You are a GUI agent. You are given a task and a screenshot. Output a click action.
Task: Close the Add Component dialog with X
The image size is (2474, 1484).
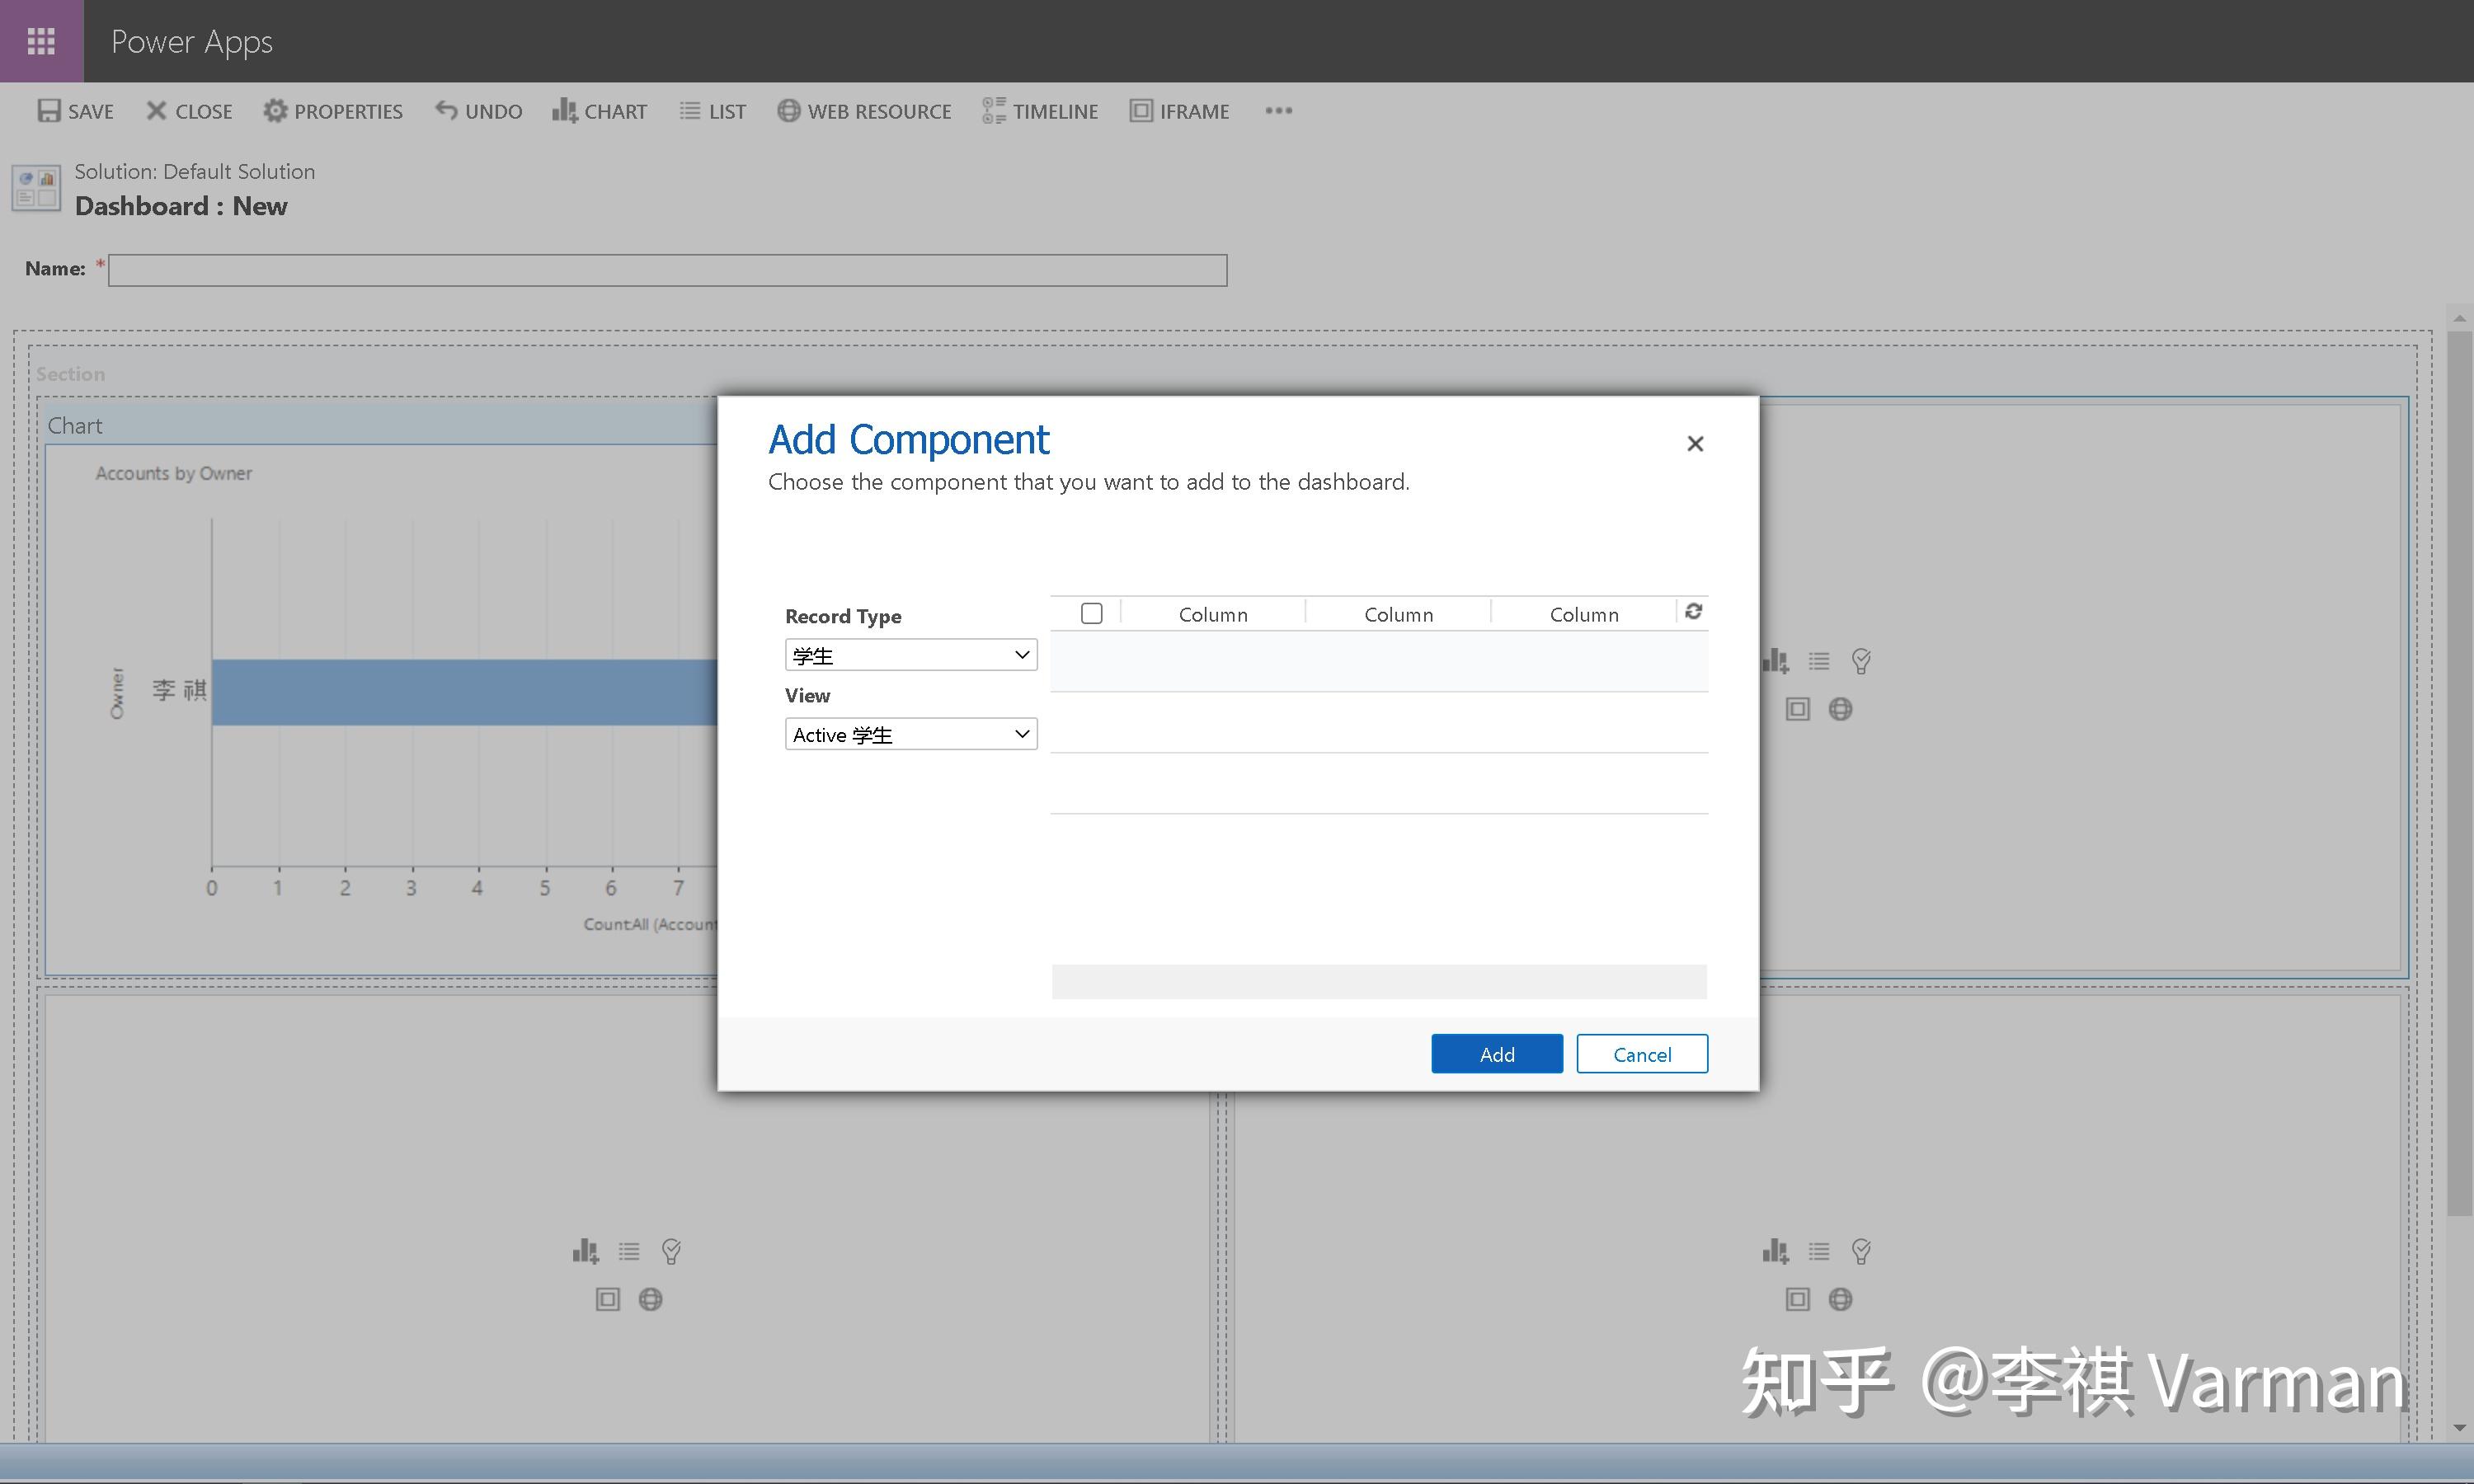tap(1695, 444)
